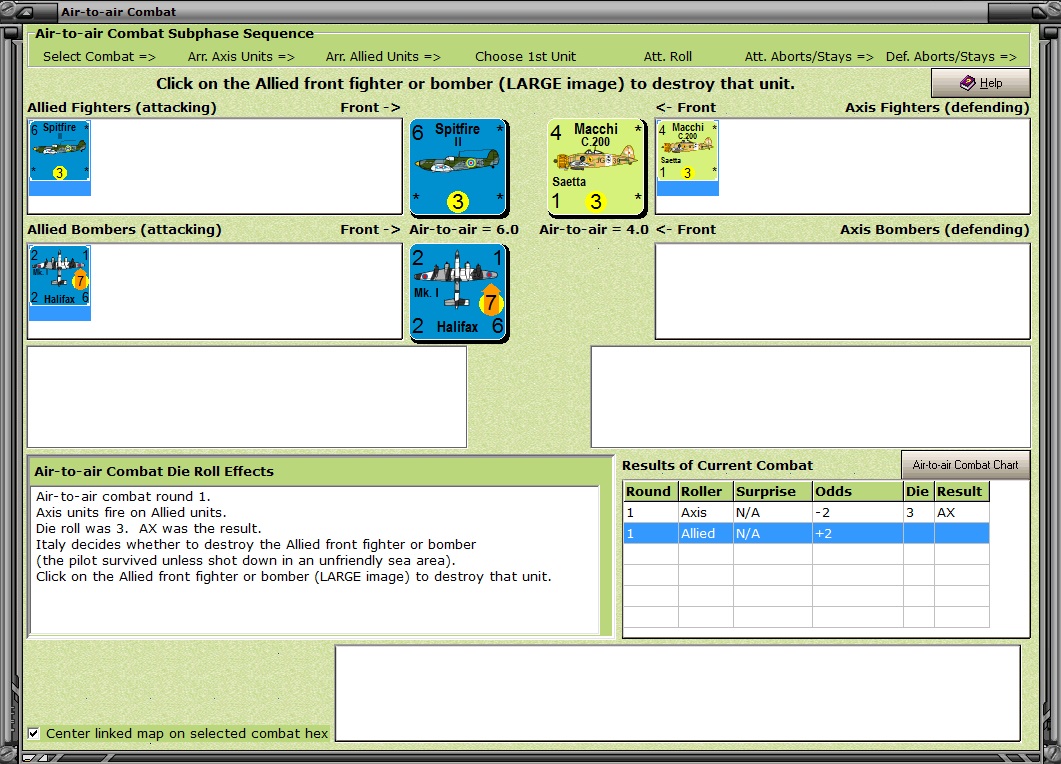1061x764 pixels.
Task: Click the 'Air-to-air = 6.0' label
Action: click(x=464, y=229)
